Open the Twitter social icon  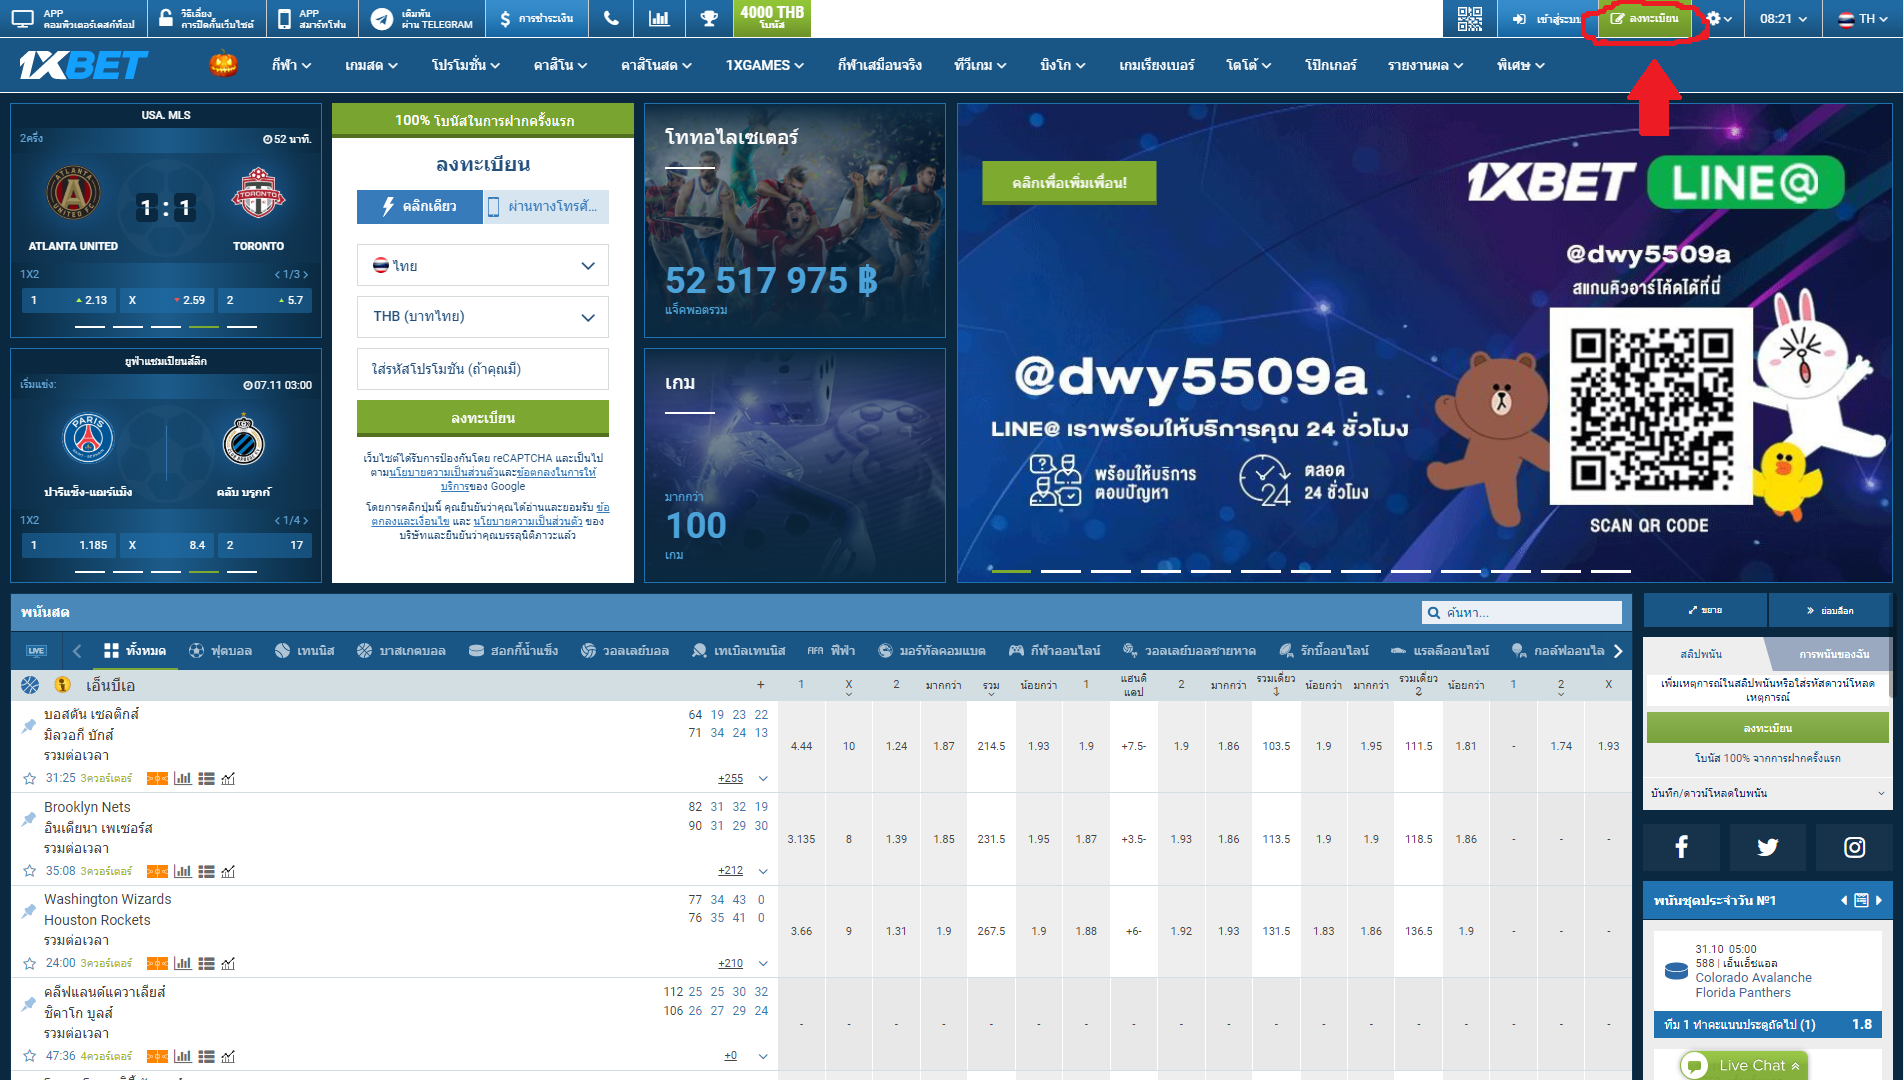(1767, 848)
